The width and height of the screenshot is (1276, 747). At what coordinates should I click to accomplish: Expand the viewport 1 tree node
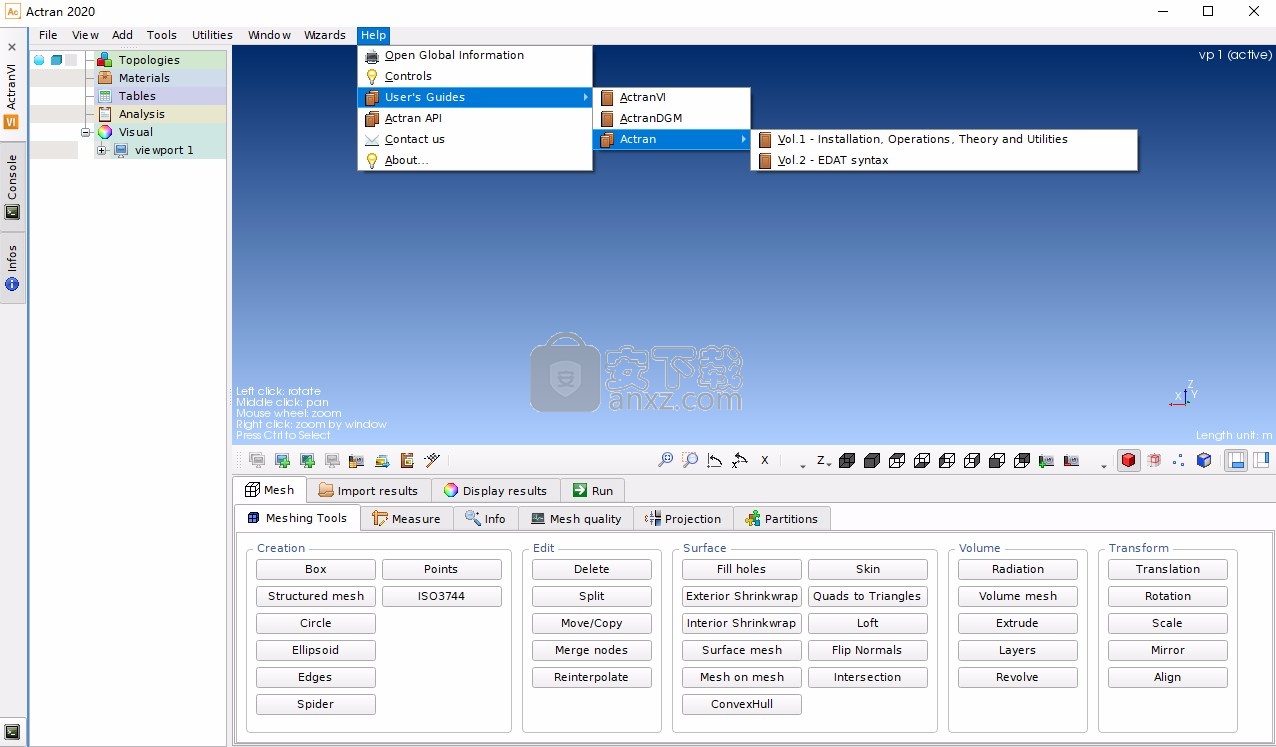(x=102, y=150)
